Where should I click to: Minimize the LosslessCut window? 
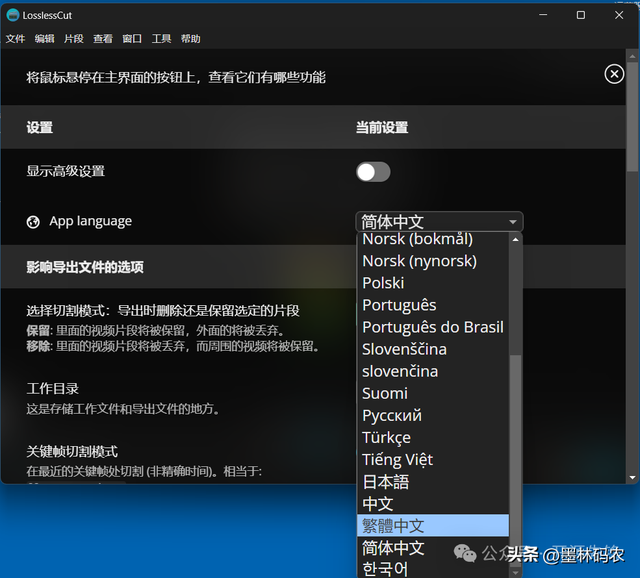coord(543,15)
